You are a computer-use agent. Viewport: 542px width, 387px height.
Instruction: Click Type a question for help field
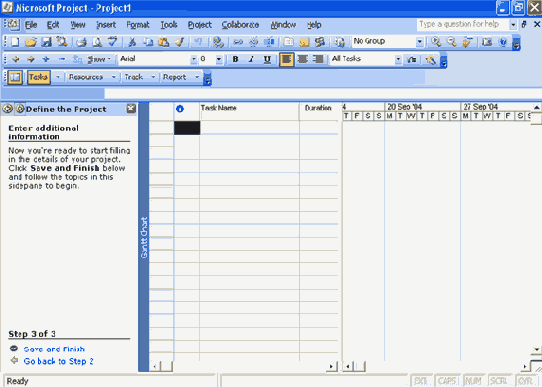click(462, 24)
